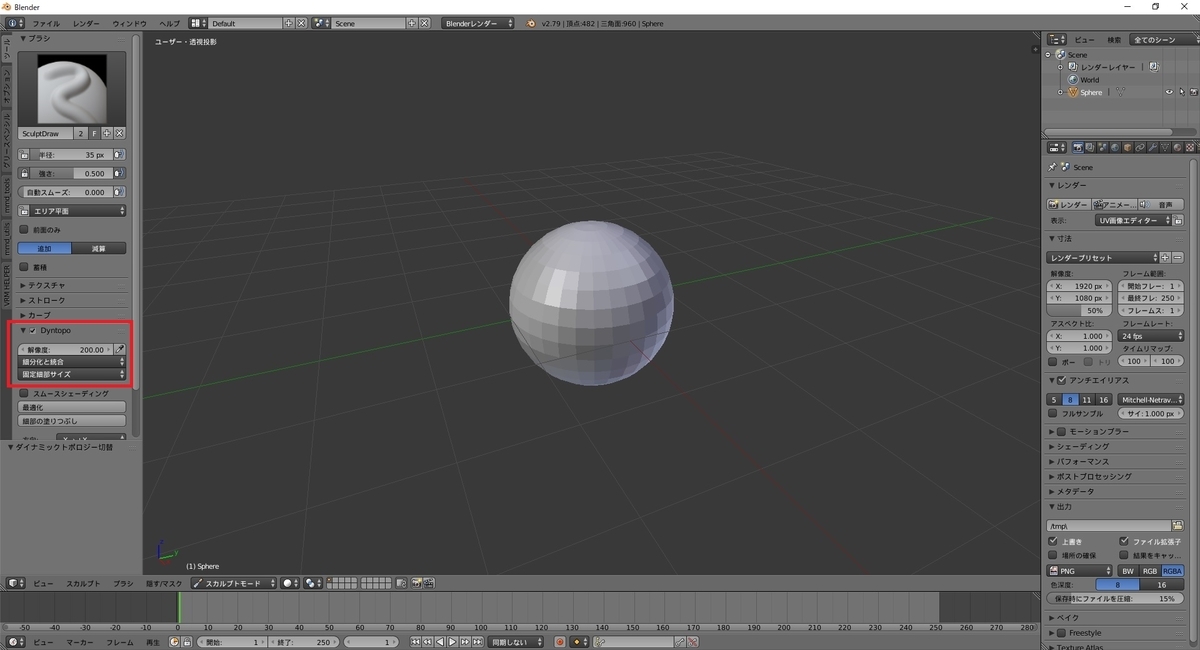Open the Modifiers wrench tab icon
The image size is (1200, 650).
point(1153,148)
